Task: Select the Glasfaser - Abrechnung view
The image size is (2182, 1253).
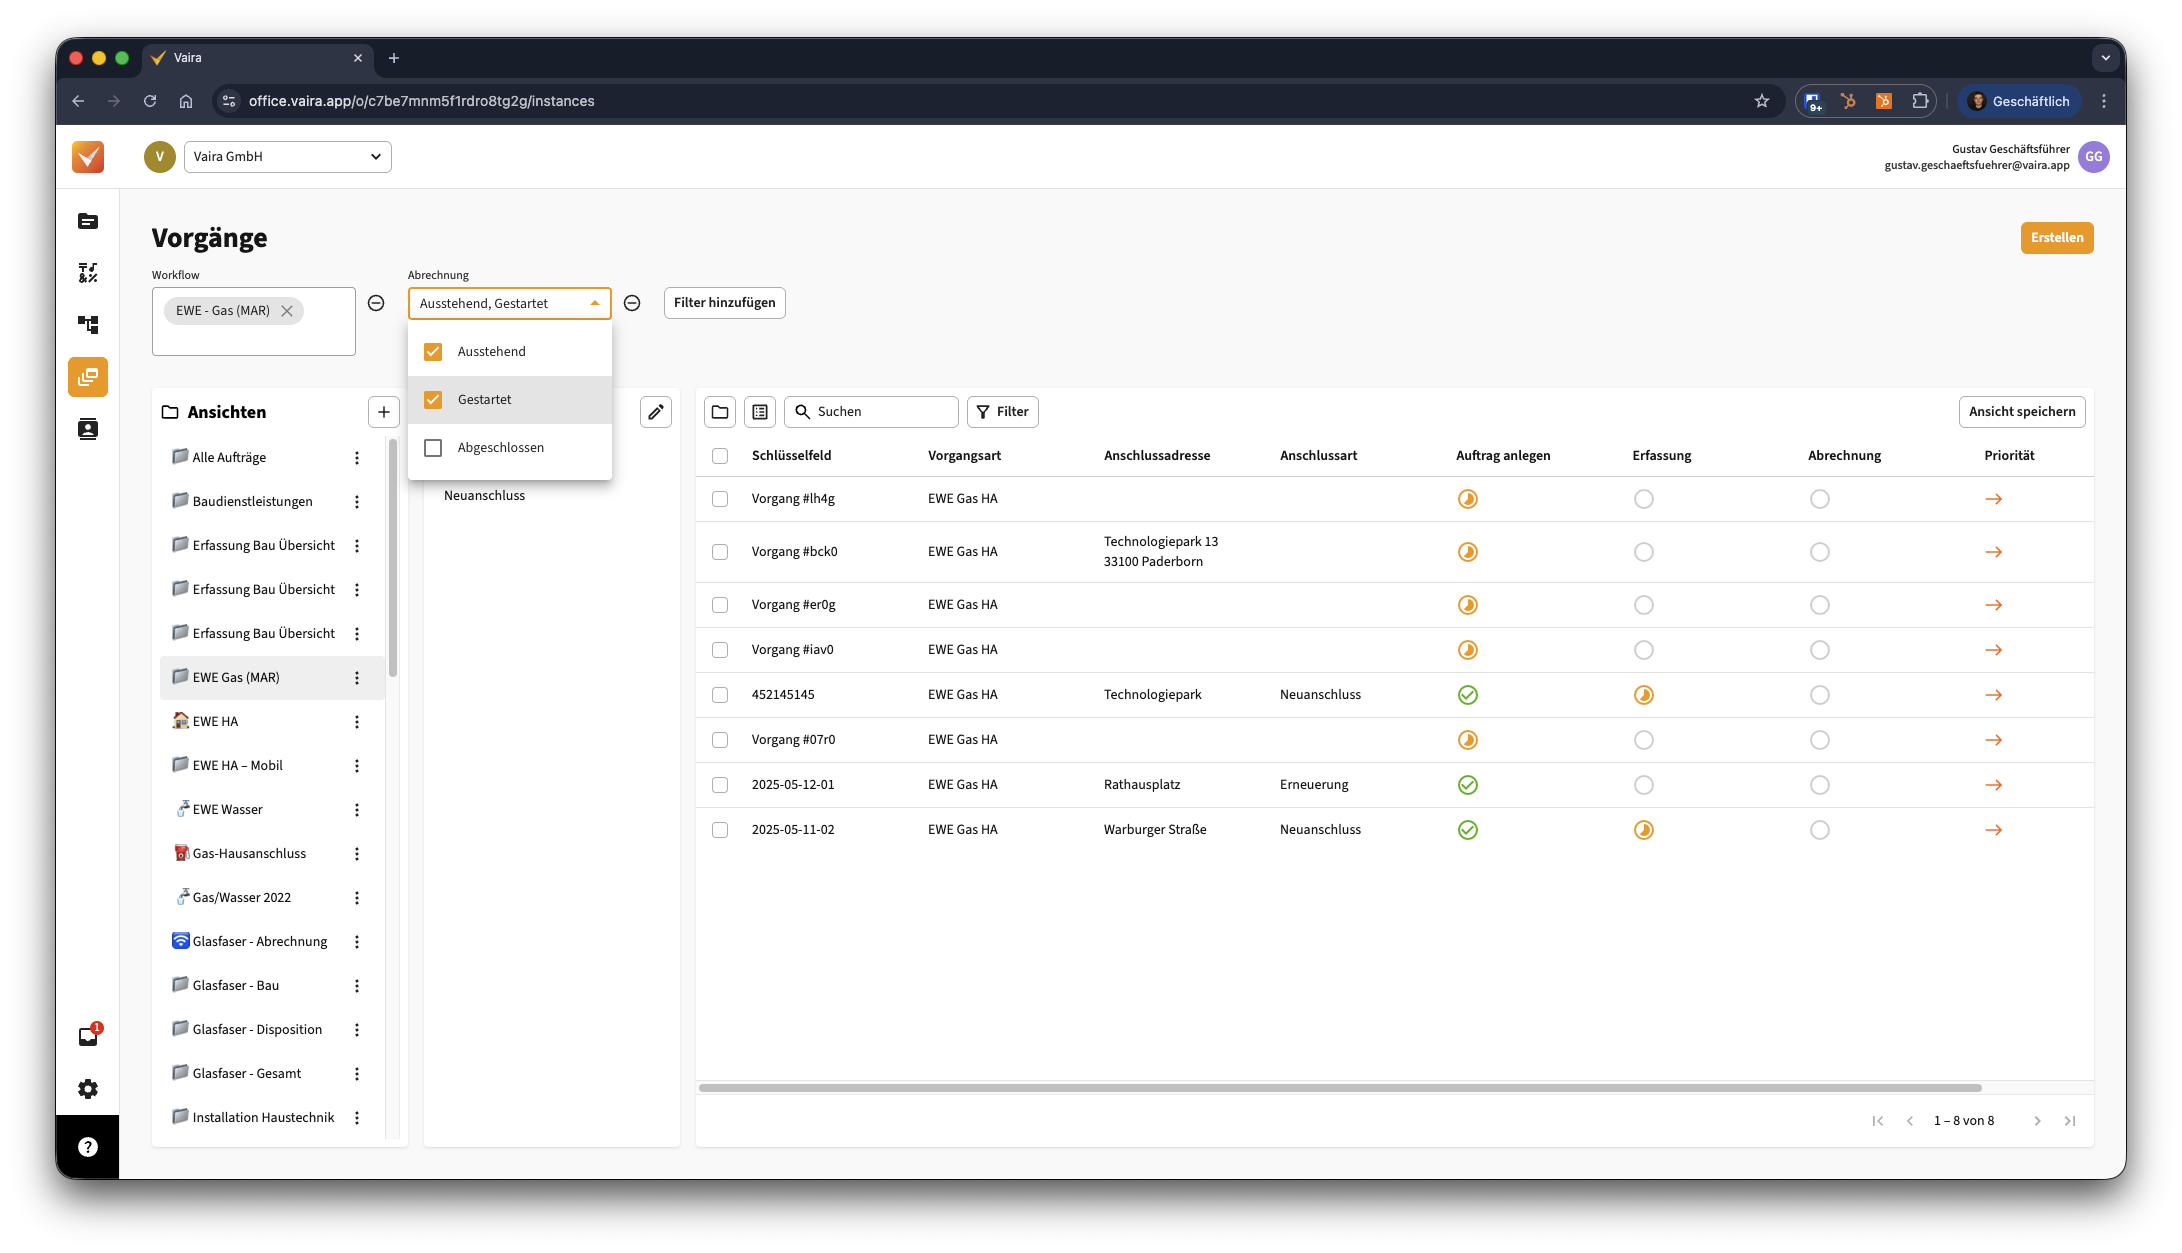Action: pos(259,942)
